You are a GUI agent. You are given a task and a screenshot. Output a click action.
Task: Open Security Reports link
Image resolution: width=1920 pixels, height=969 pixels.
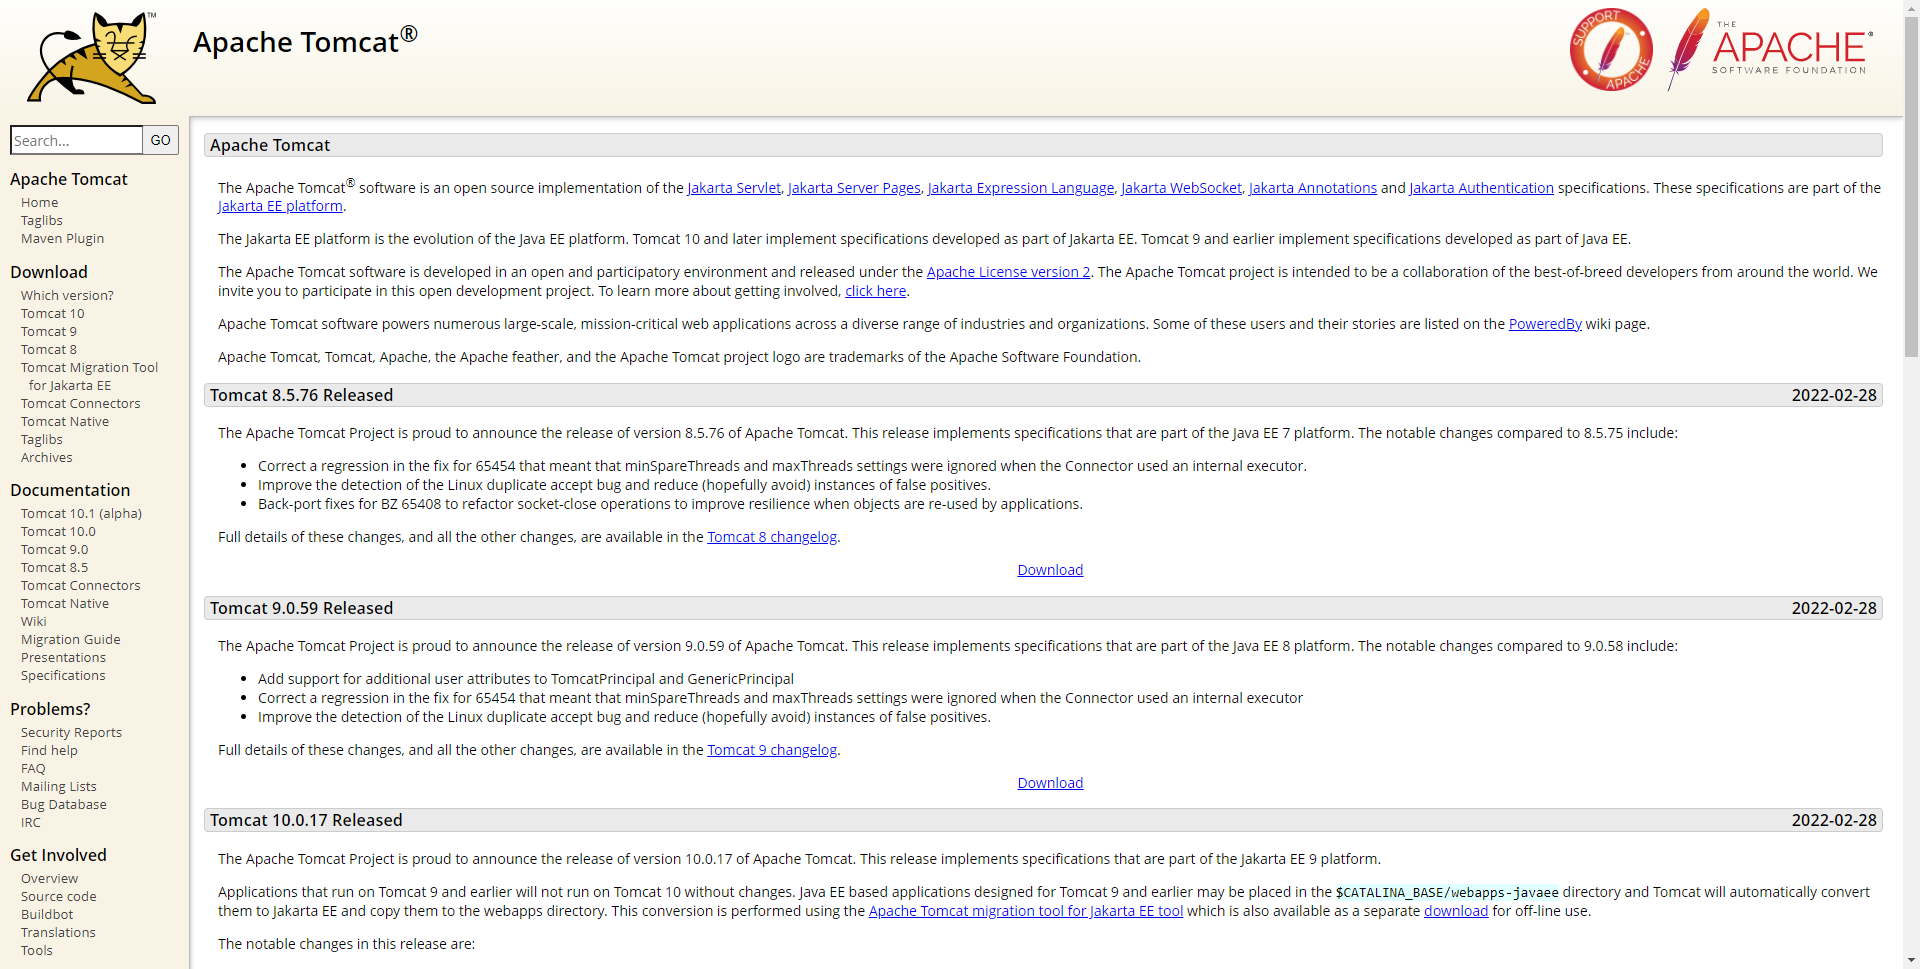point(71,732)
